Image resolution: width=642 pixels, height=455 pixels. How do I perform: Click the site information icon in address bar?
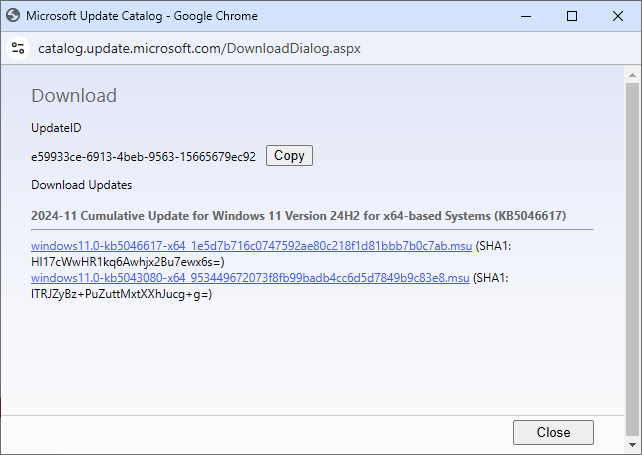18,48
